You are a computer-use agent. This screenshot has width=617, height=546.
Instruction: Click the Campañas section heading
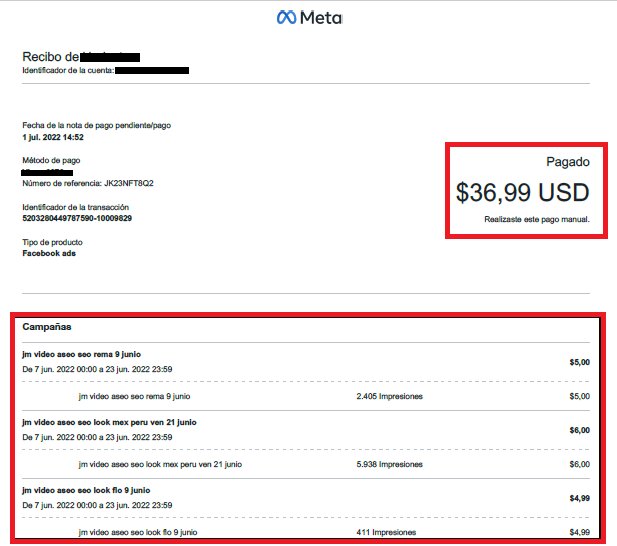pyautogui.click(x=47, y=327)
